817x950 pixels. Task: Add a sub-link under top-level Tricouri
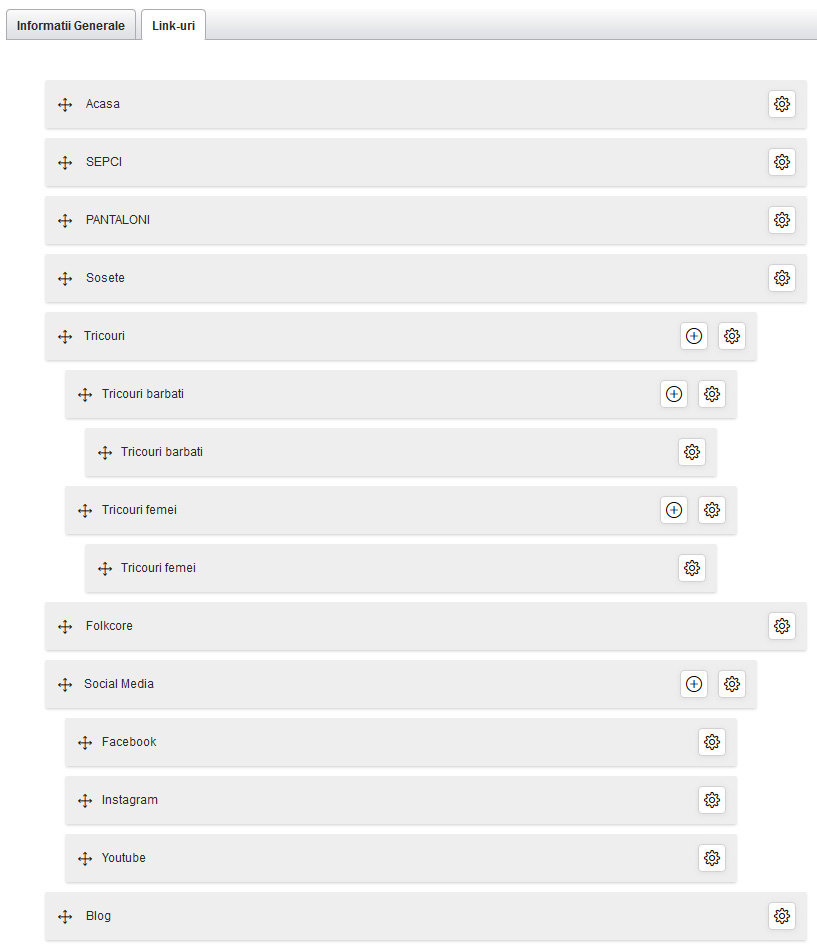[694, 336]
